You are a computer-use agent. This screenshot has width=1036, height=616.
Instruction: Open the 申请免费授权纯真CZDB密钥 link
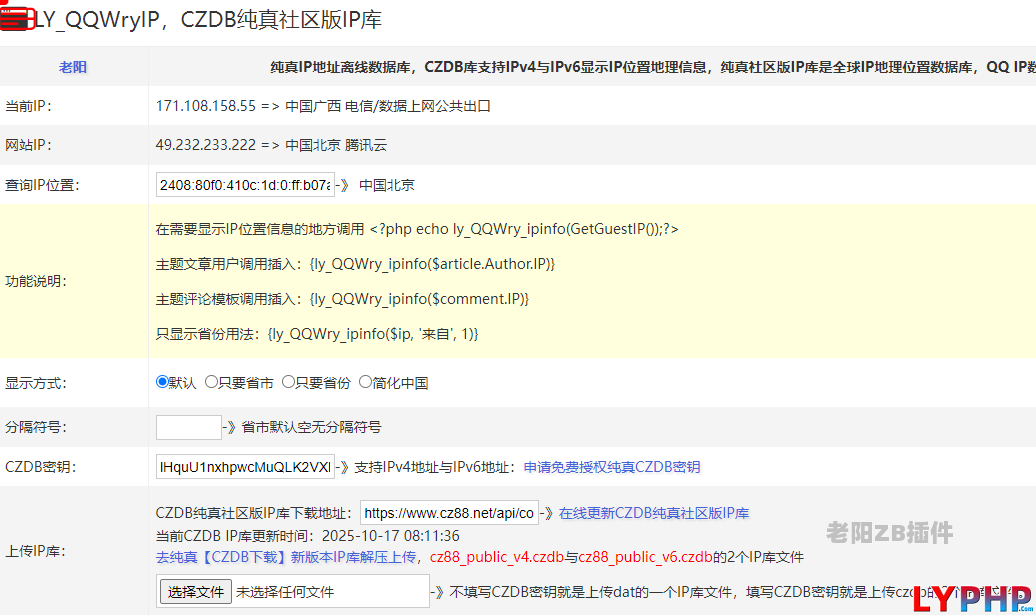pos(611,467)
